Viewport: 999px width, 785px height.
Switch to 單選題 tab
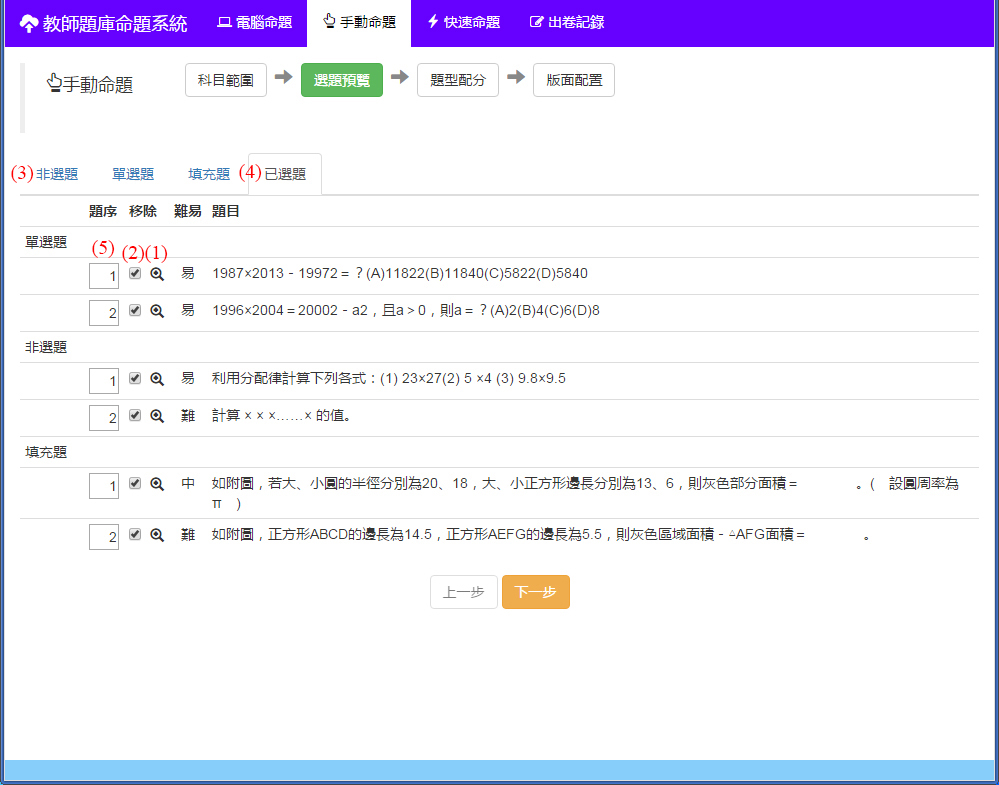point(133,174)
